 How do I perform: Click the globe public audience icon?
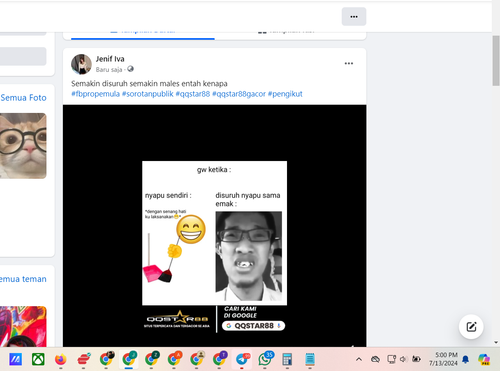[130, 69]
